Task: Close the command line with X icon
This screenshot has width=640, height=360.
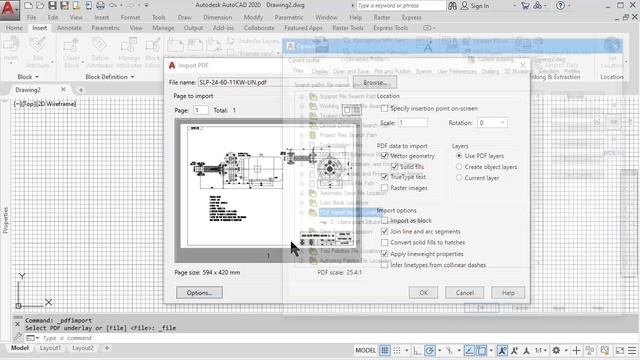Action: (x=17, y=324)
